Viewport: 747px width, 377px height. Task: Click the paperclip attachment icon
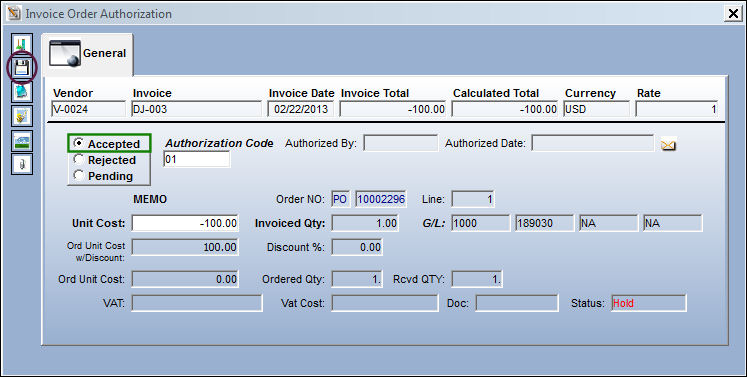22,164
